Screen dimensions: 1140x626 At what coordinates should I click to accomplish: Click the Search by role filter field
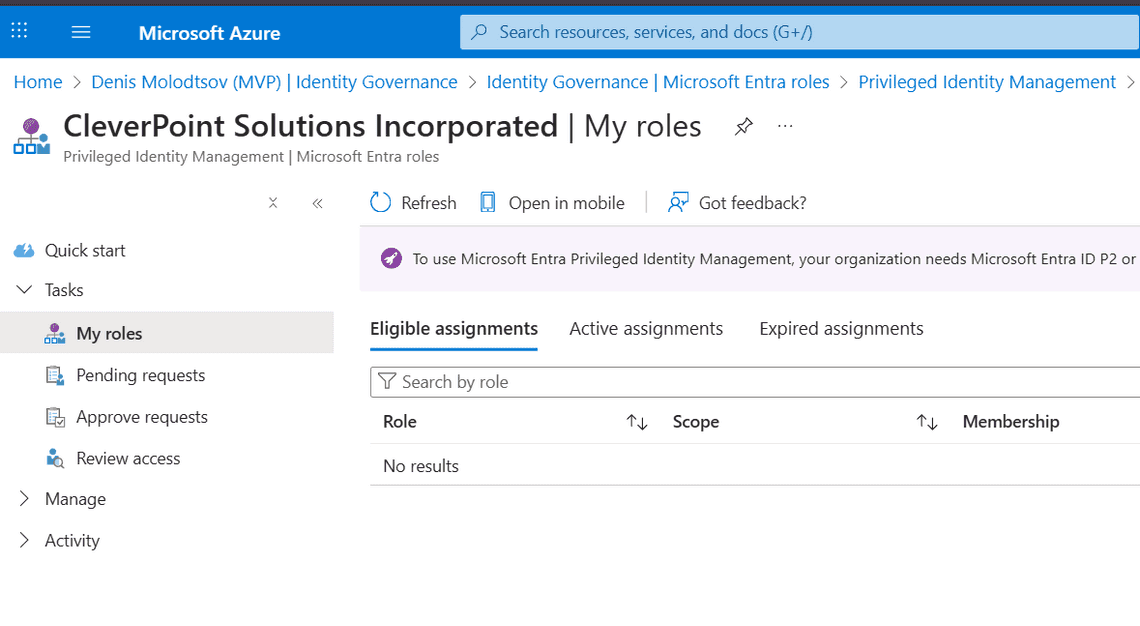(760, 382)
